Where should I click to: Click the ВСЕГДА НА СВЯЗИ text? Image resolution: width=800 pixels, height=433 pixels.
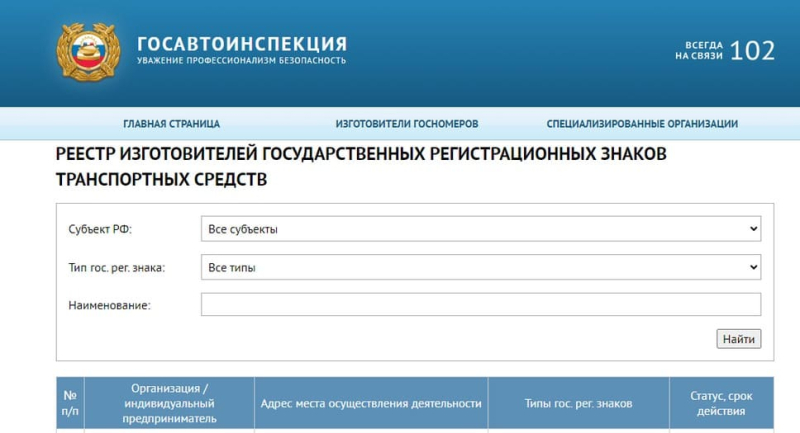[x=699, y=50]
